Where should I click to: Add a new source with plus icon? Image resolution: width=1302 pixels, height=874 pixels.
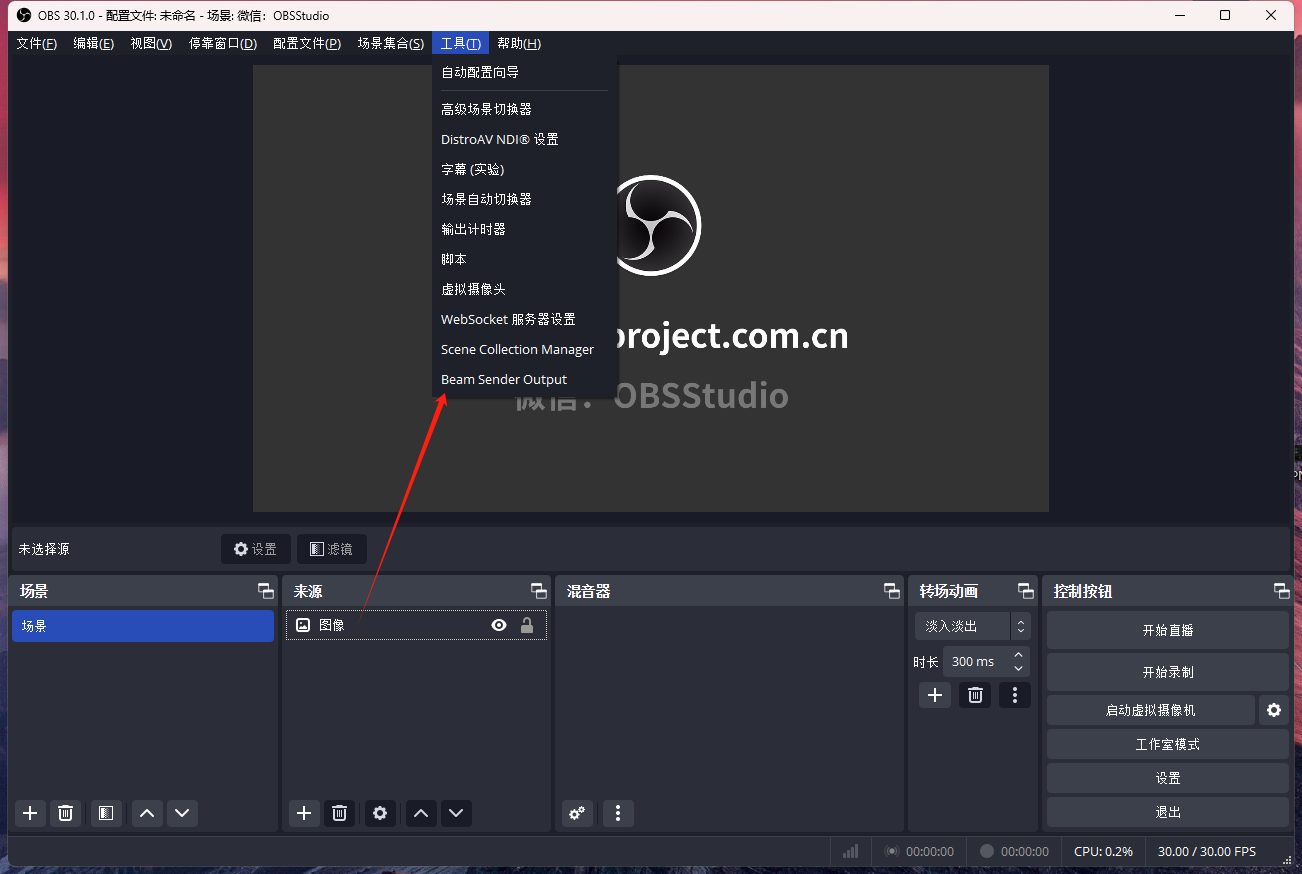tap(304, 813)
